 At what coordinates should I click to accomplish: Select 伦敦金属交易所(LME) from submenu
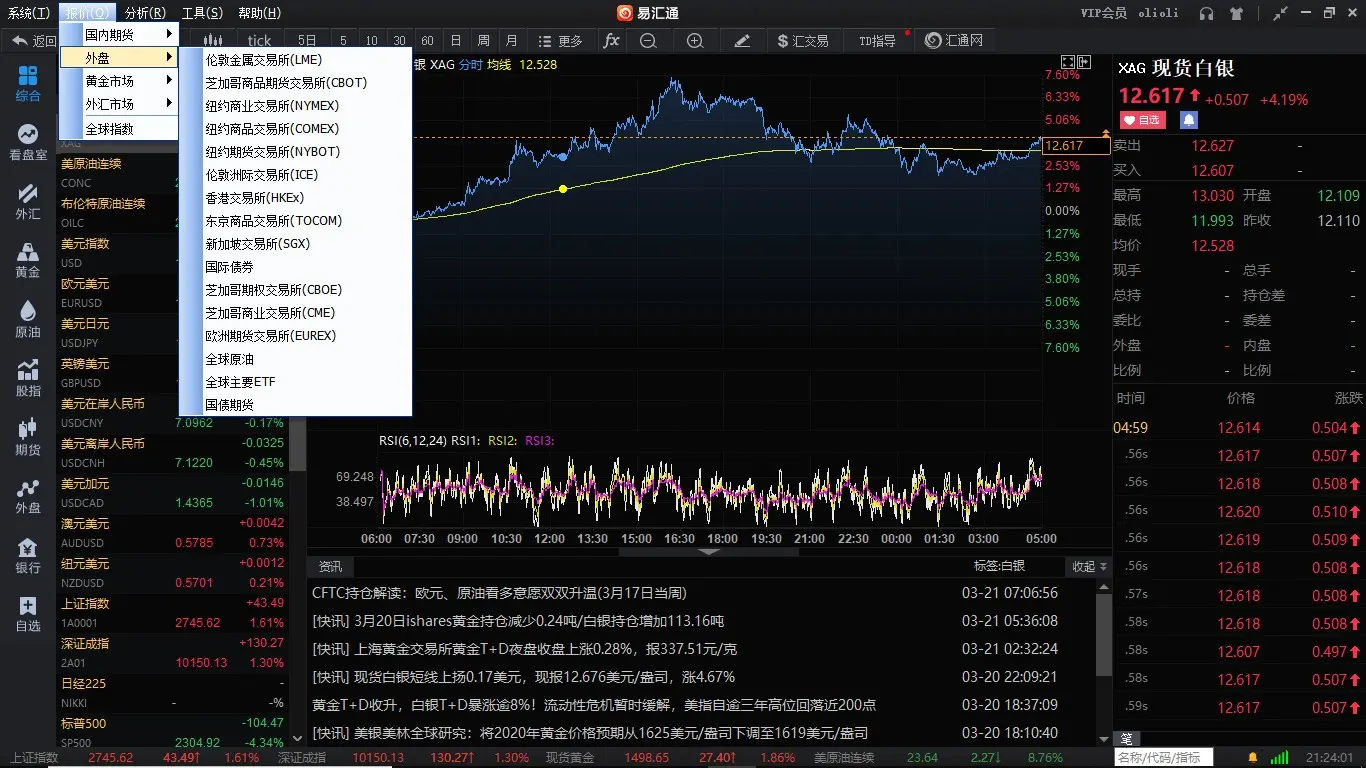pos(296,60)
